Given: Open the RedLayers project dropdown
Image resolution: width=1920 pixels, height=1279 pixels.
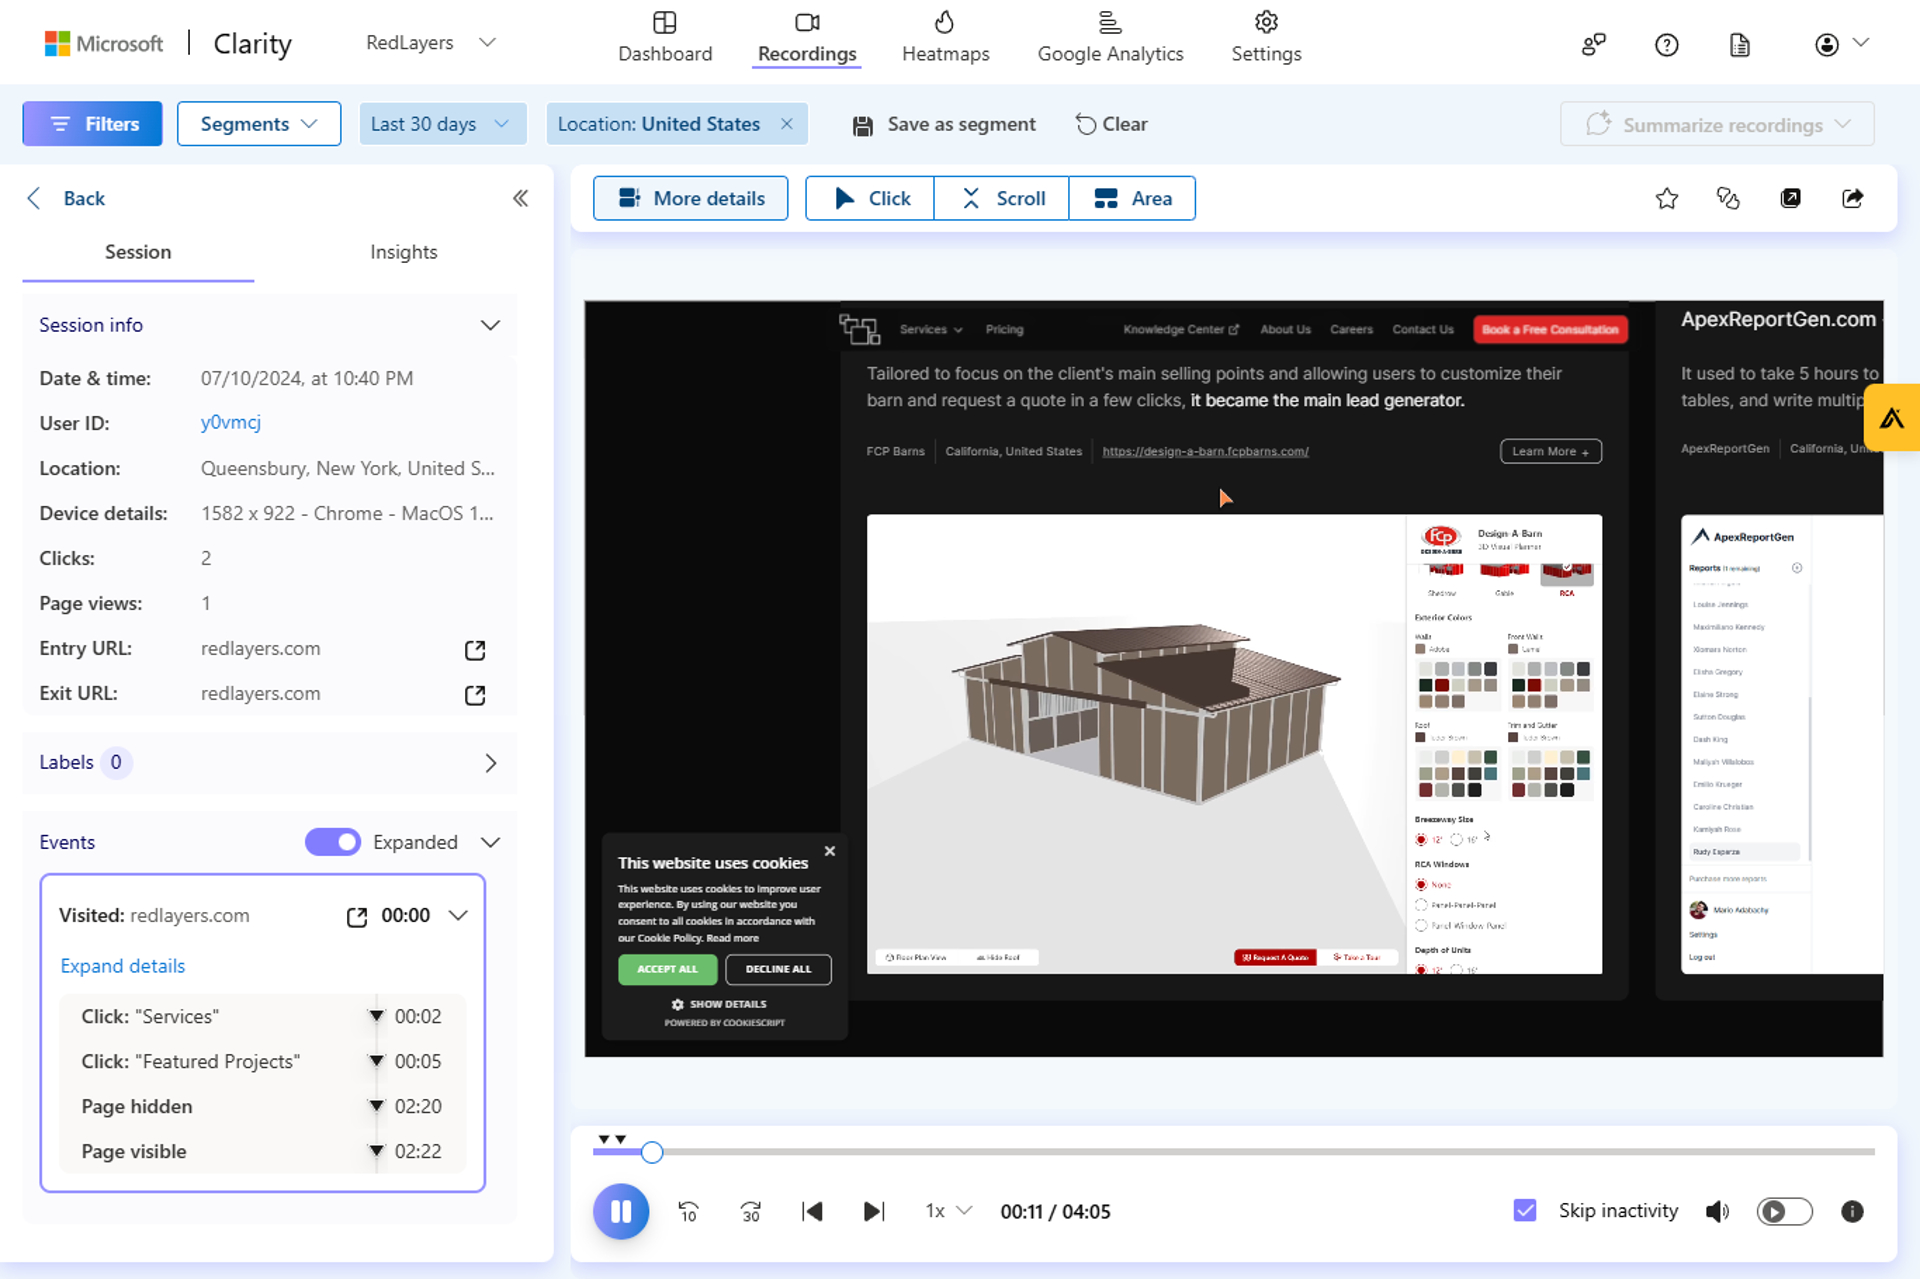Looking at the screenshot, I should click(430, 43).
